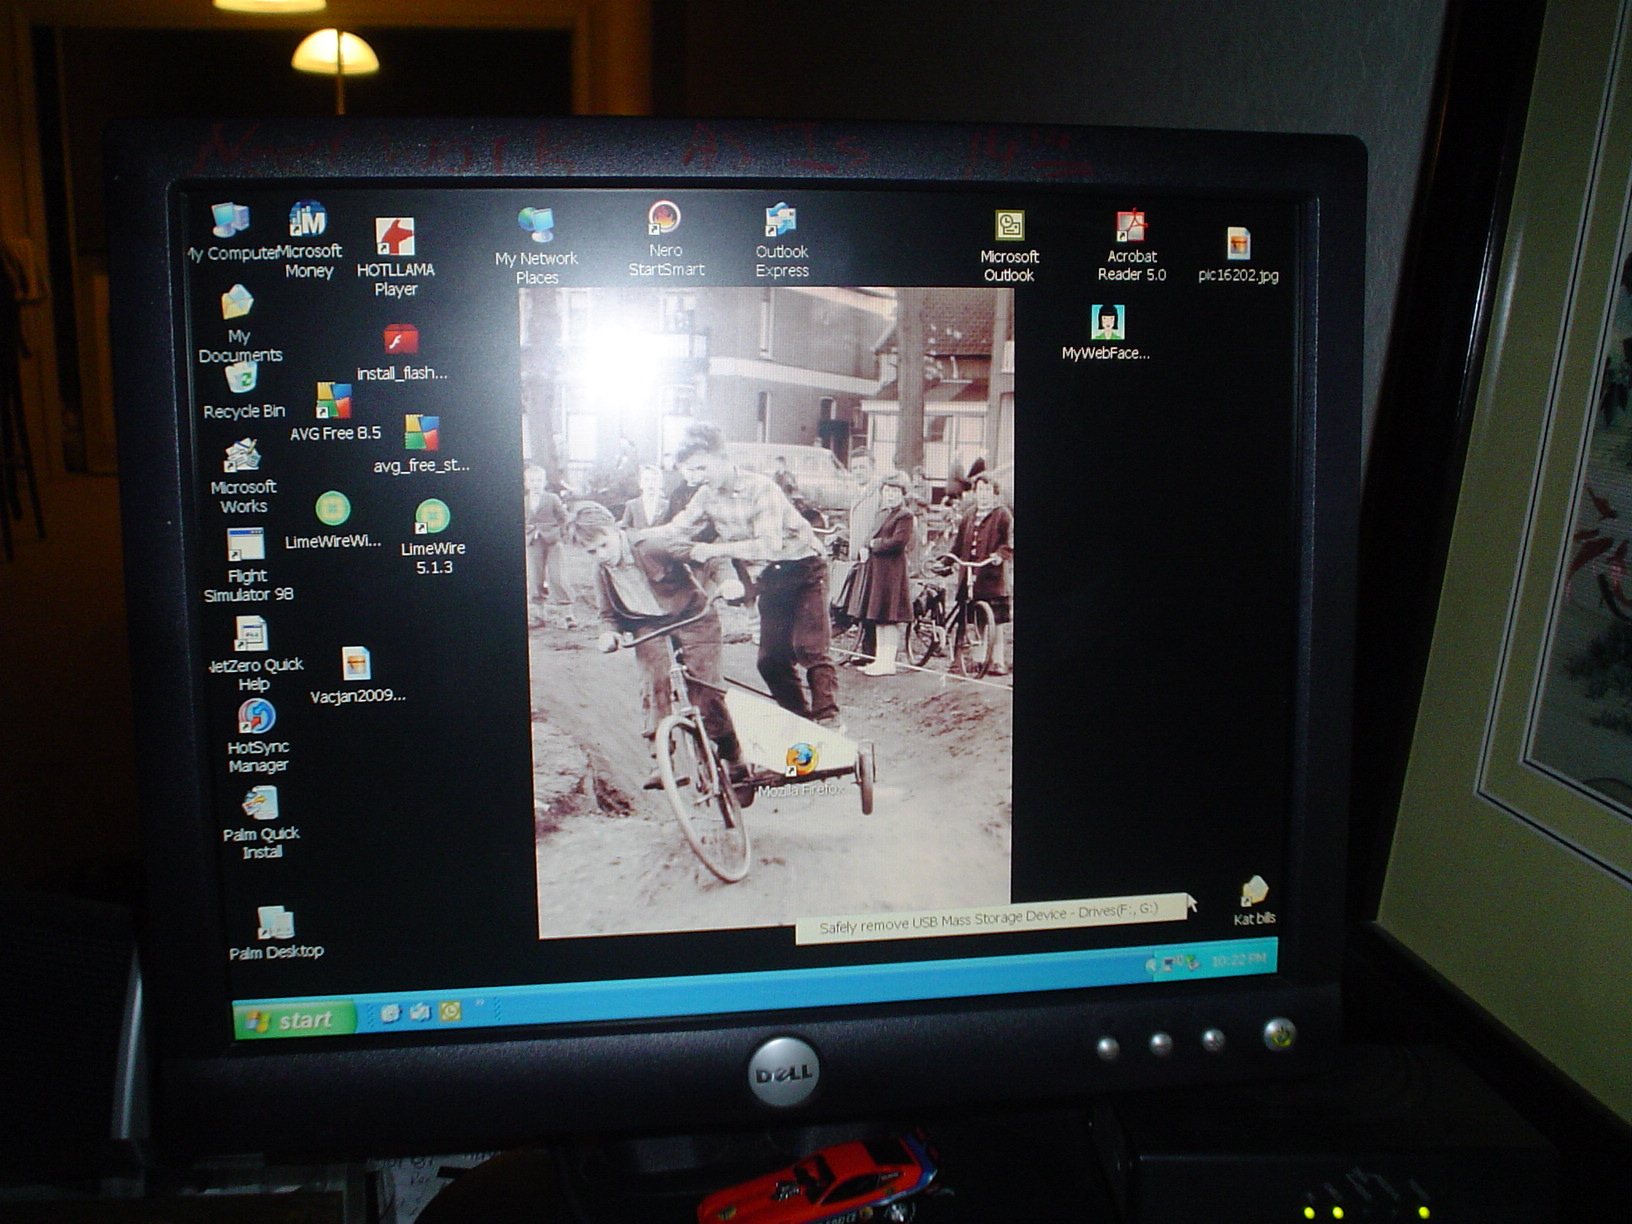Select the install_flash installer icon
The width and height of the screenshot is (1632, 1224).
click(401, 353)
